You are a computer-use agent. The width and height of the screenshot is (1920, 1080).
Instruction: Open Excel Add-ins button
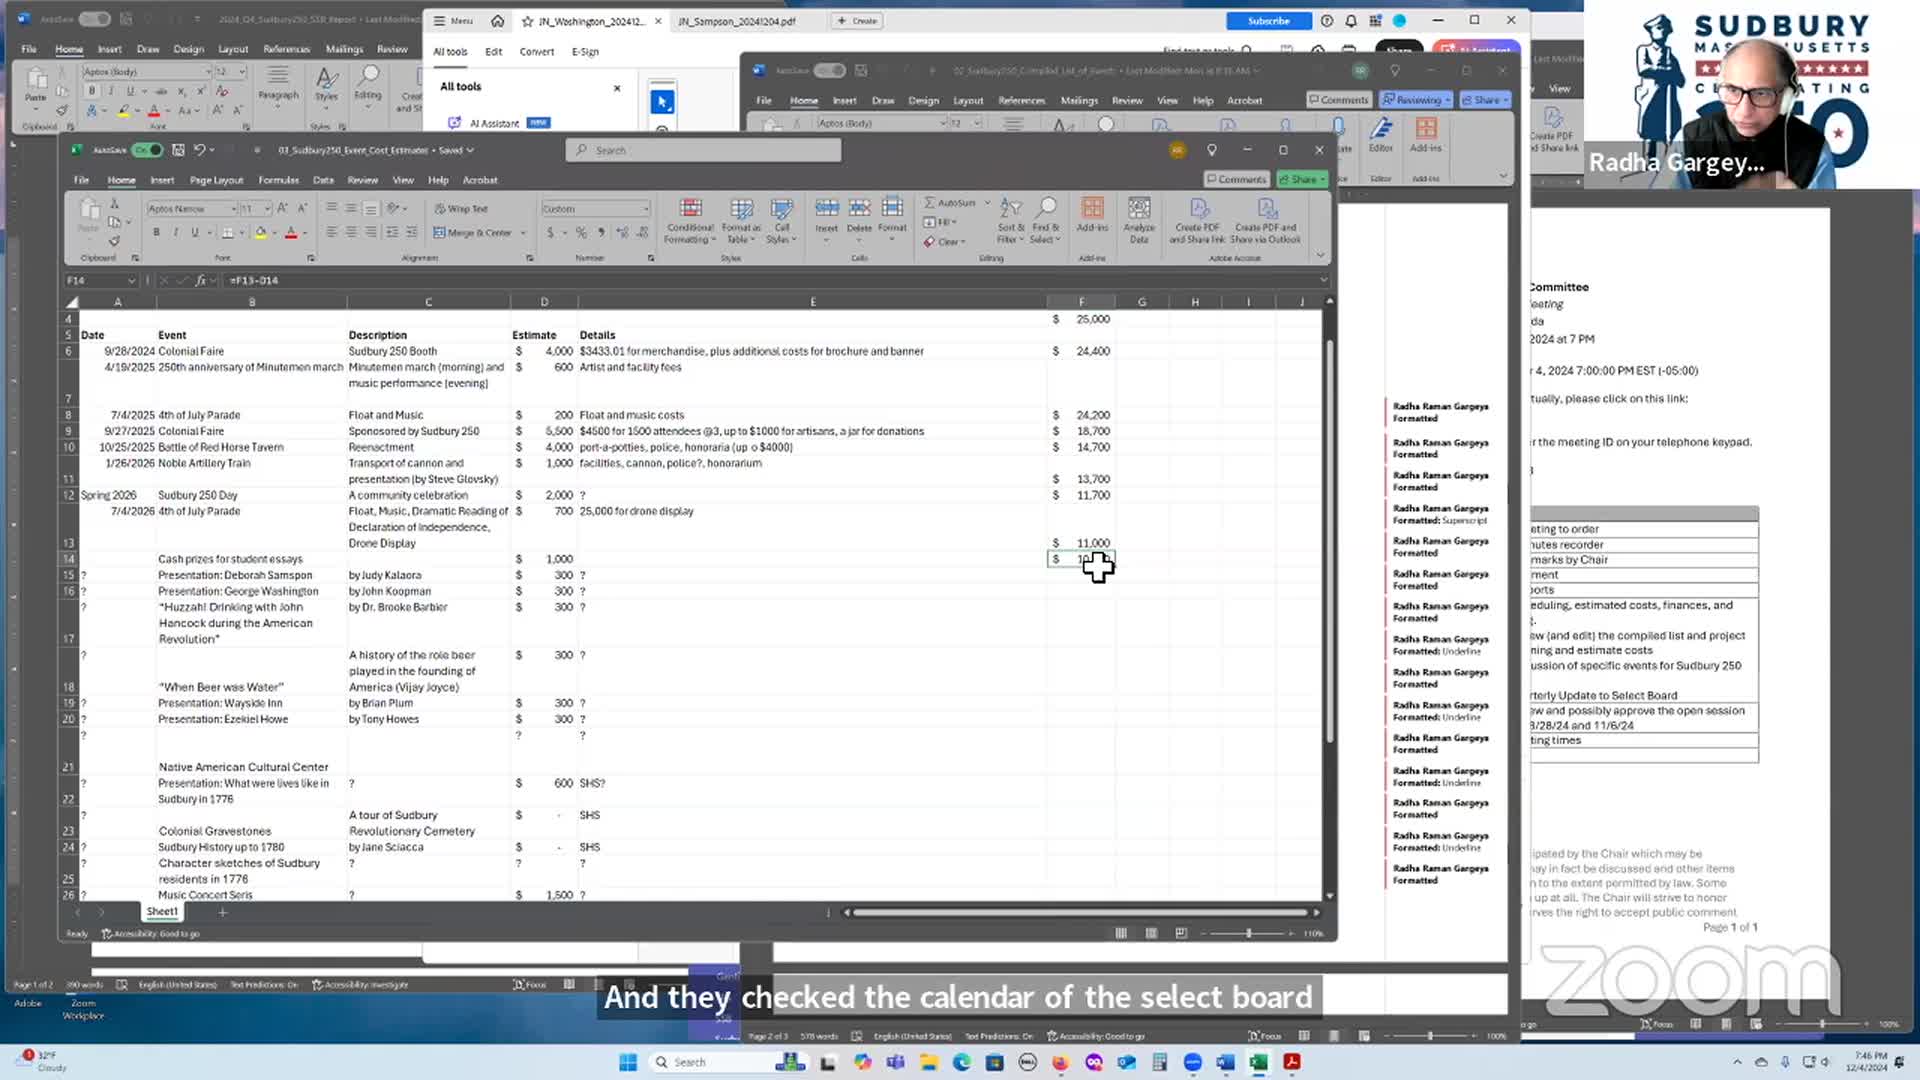pyautogui.click(x=1092, y=214)
